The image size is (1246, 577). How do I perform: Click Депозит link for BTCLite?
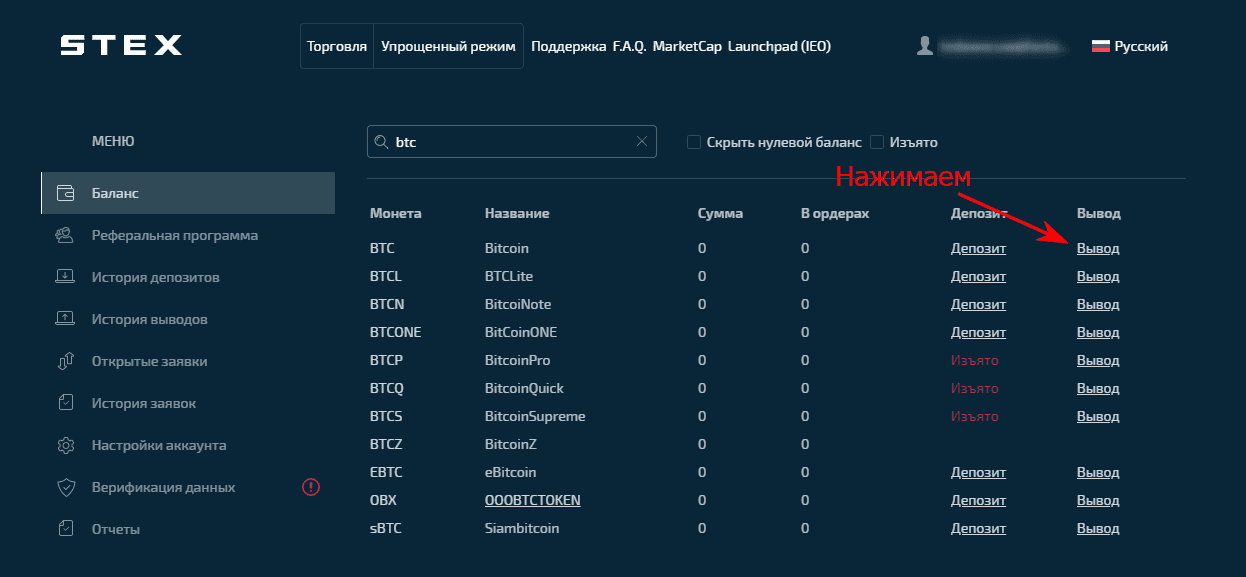pyautogui.click(x=978, y=276)
